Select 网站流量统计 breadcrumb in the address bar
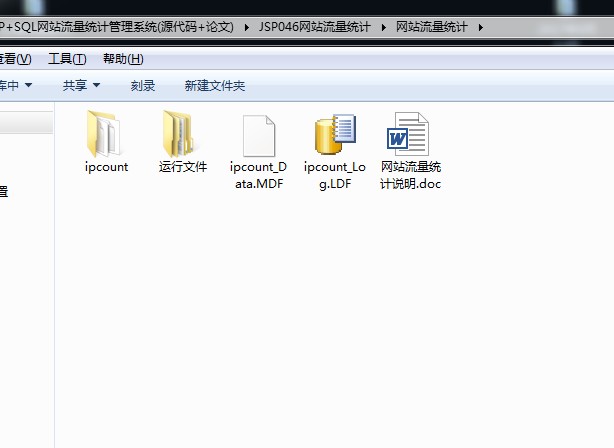The height and width of the screenshot is (448, 614). coord(431,27)
